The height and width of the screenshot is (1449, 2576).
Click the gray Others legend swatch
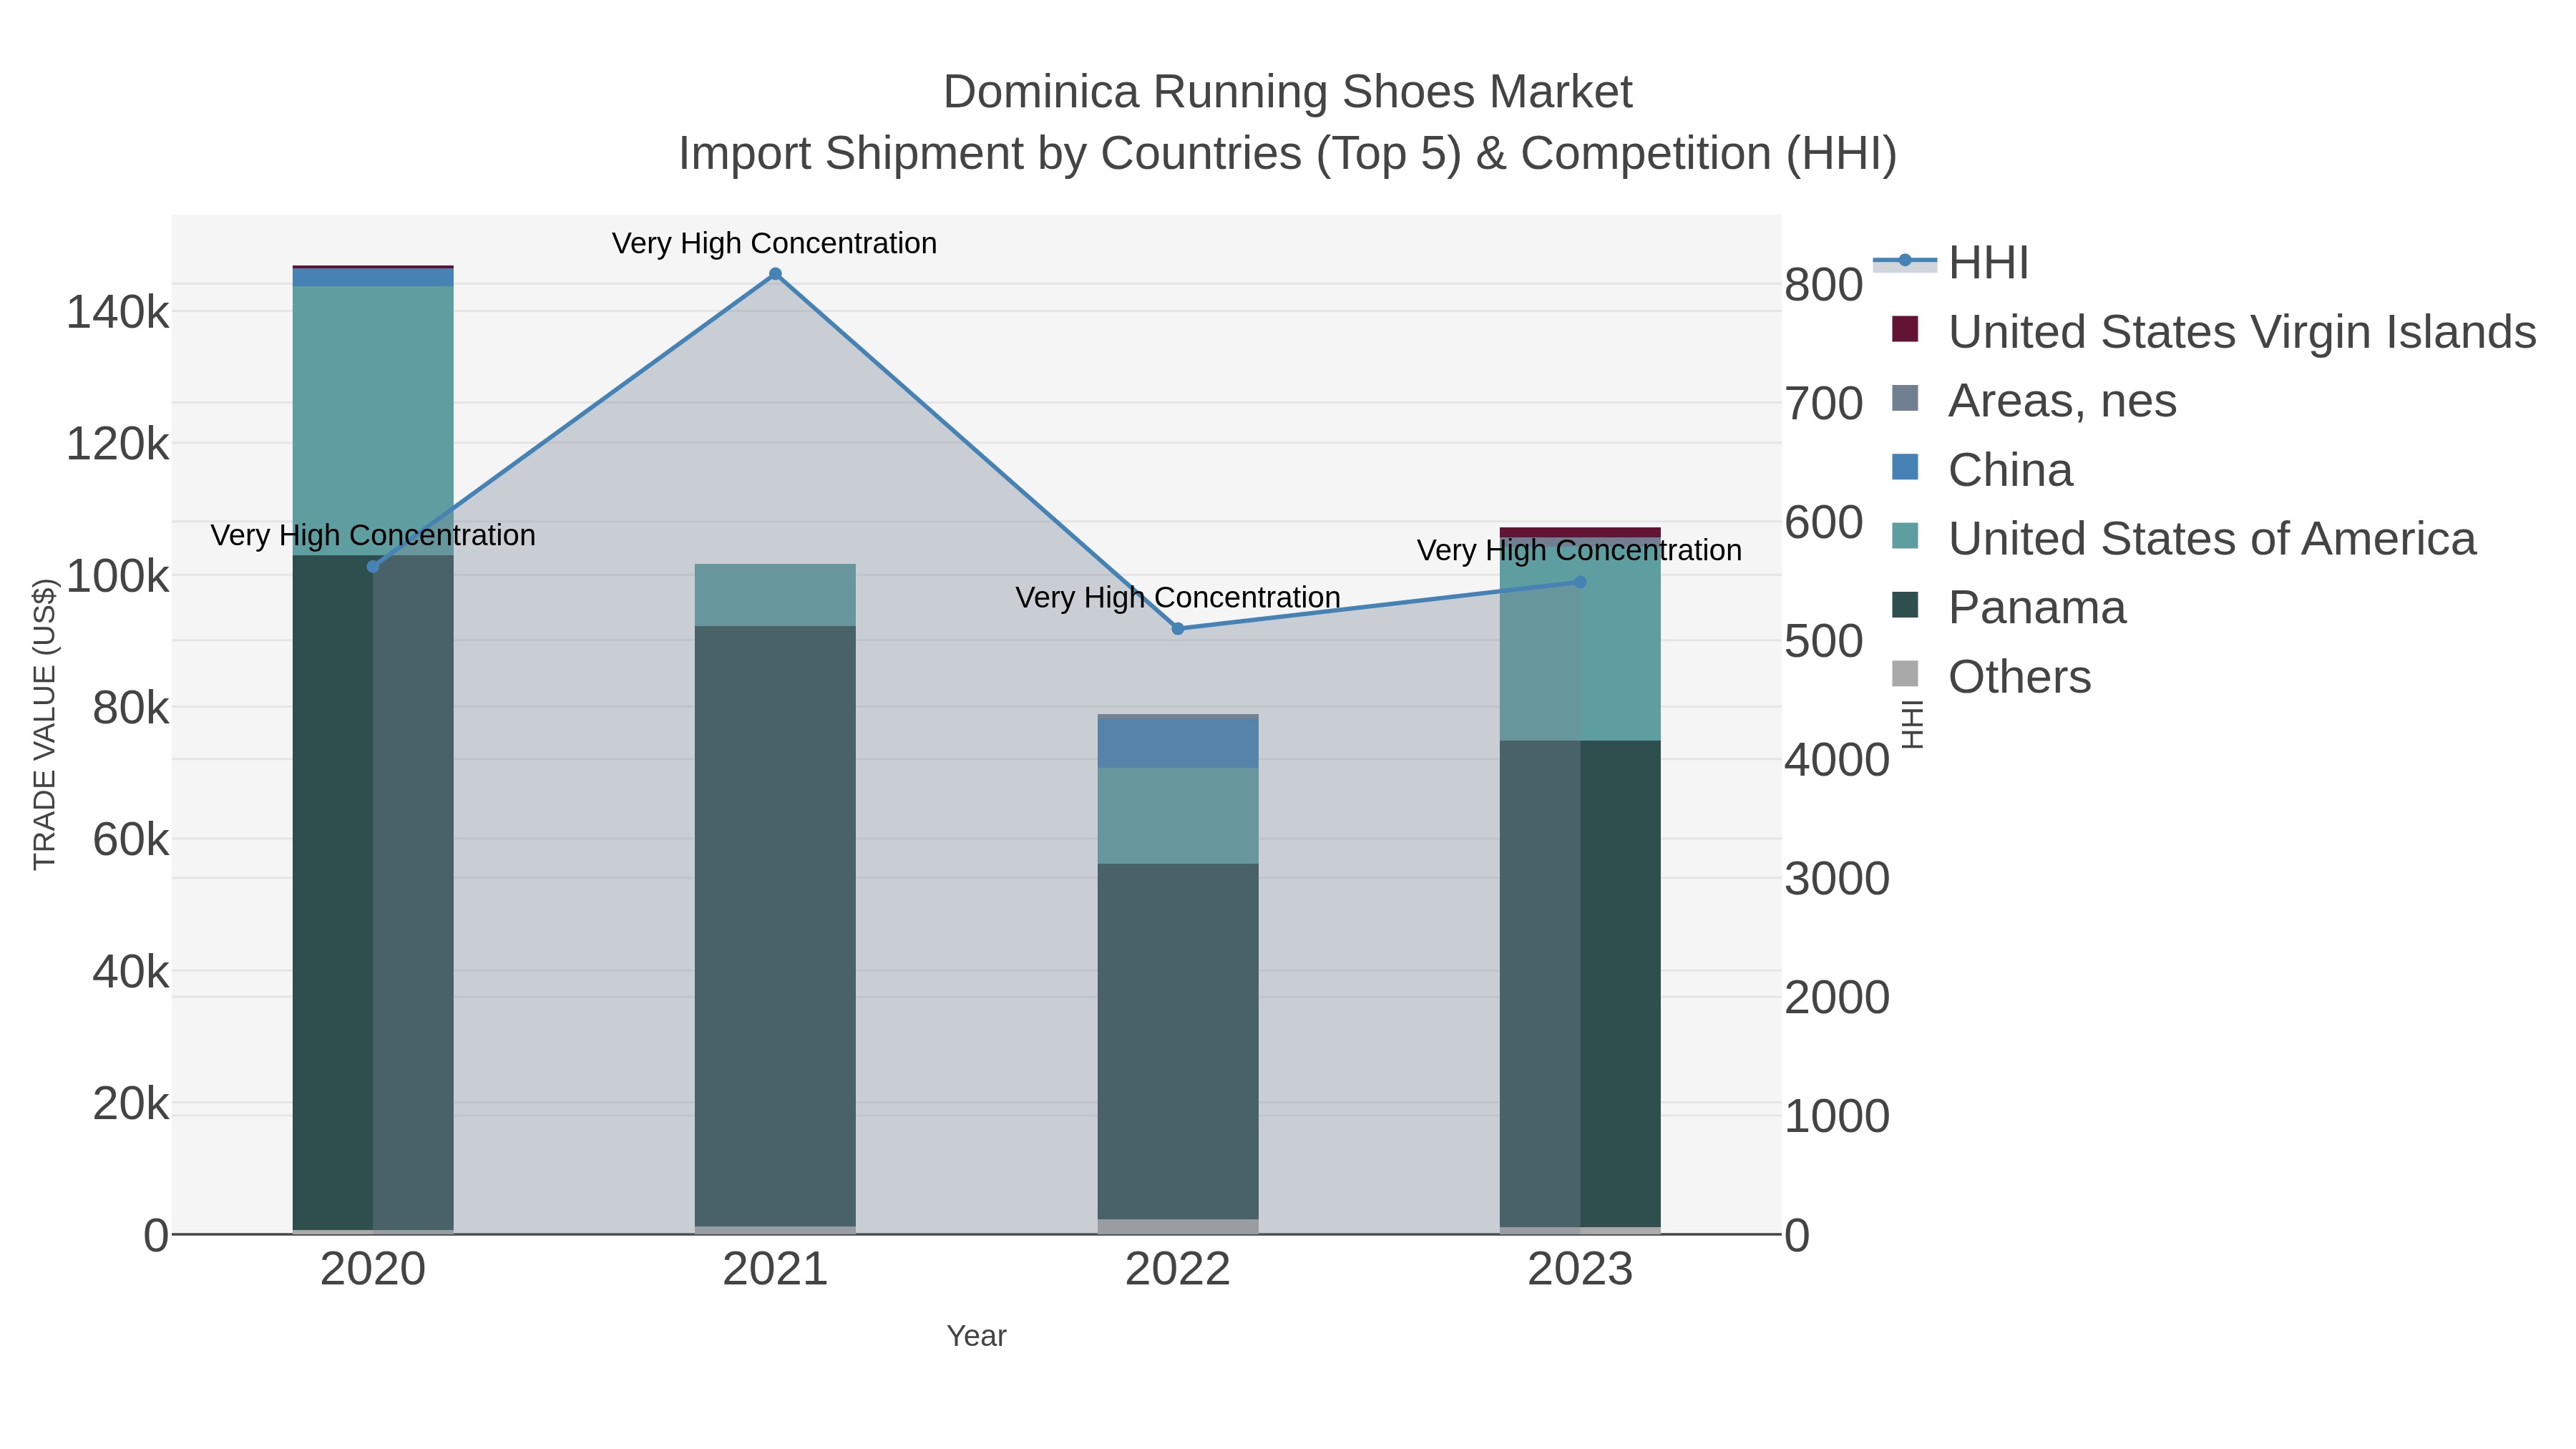1905,673
